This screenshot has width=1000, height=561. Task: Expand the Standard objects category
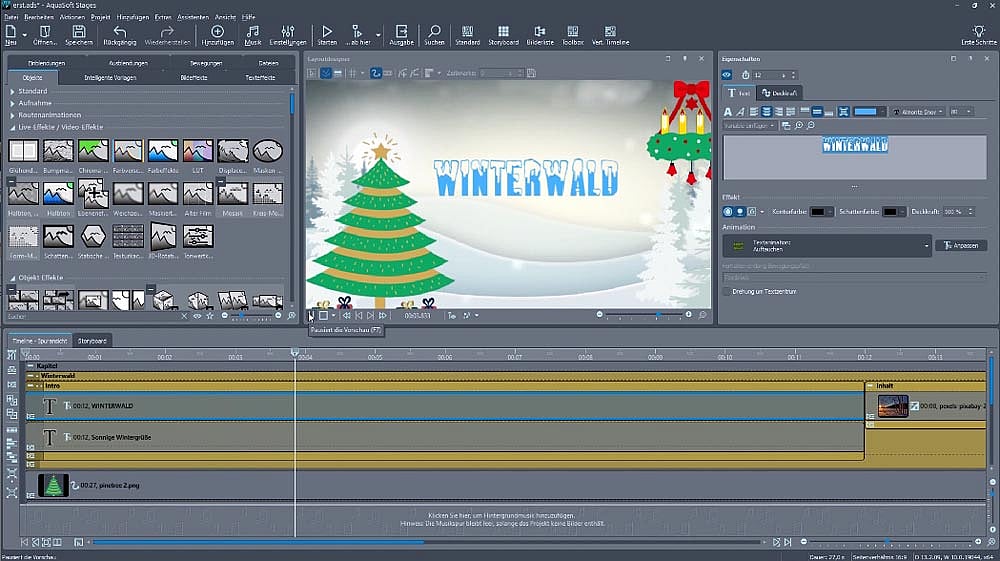13,91
